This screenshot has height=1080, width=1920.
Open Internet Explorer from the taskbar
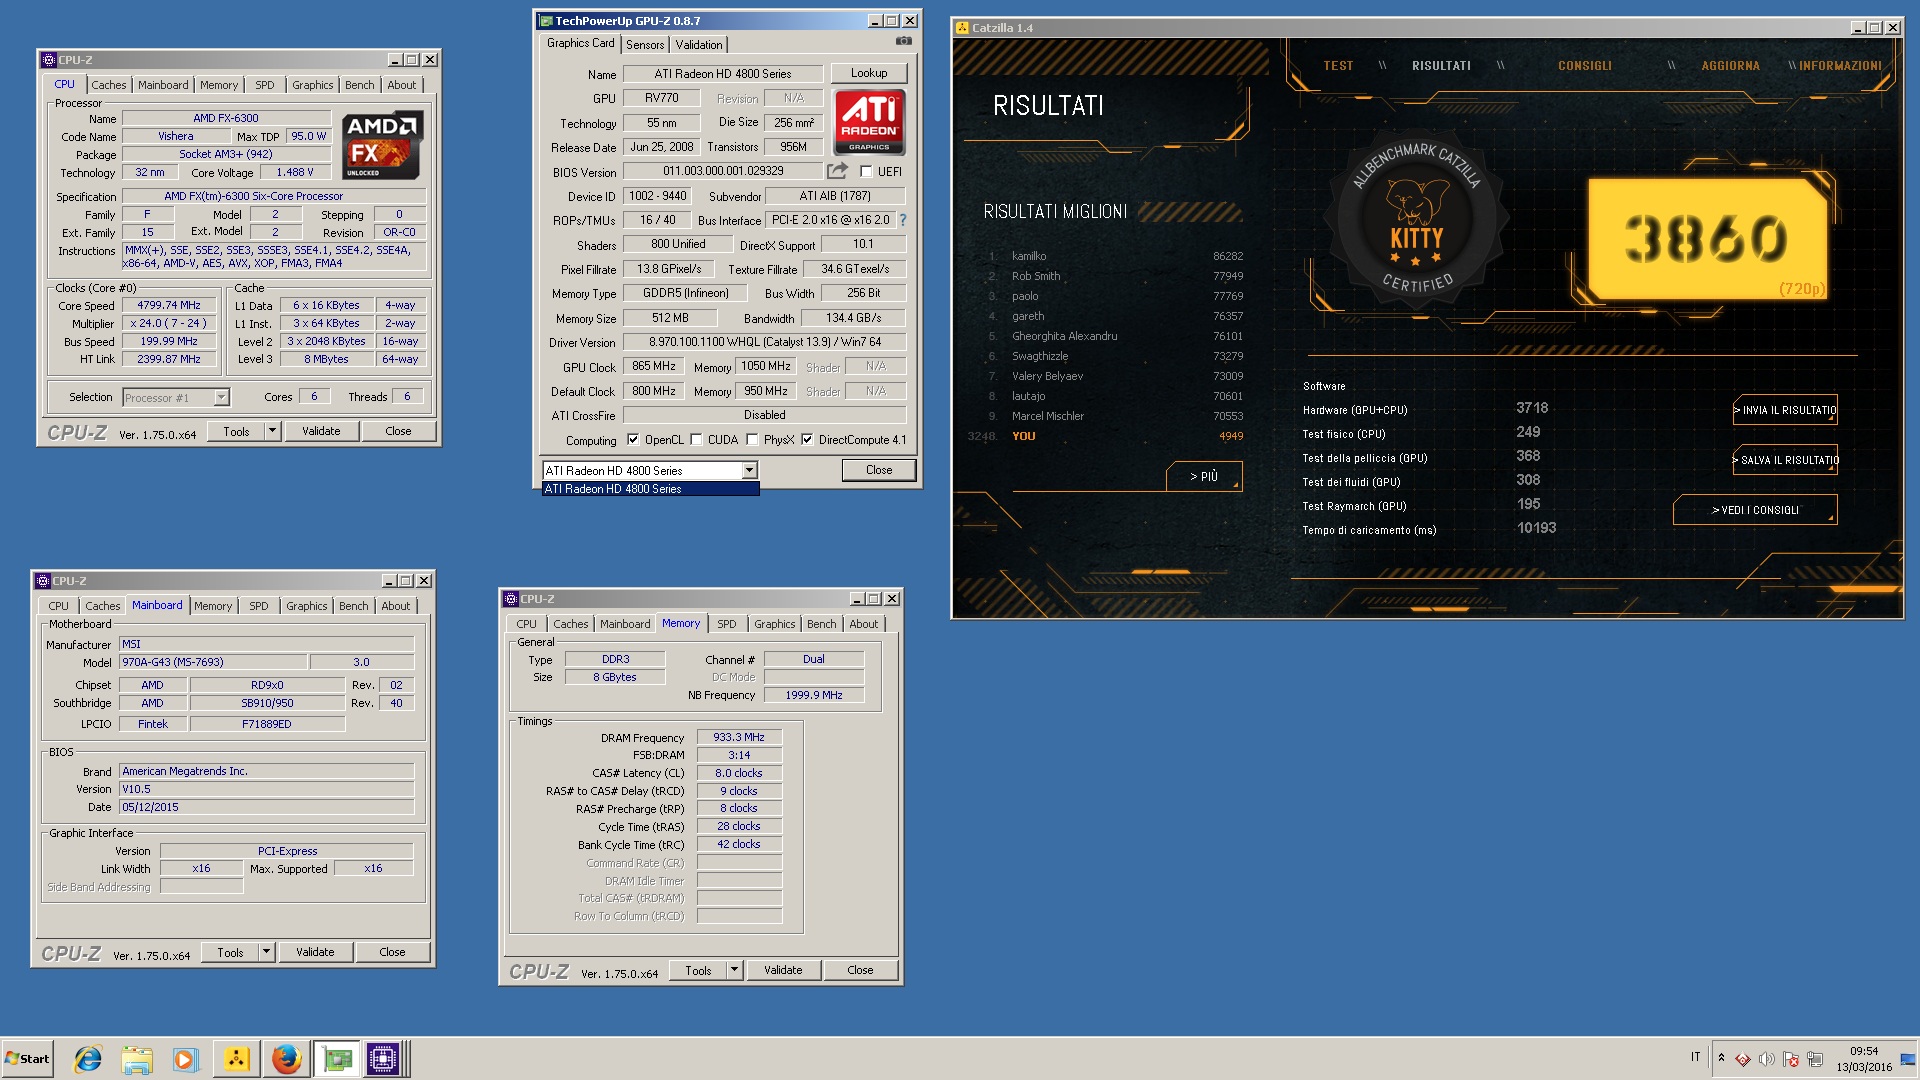click(x=88, y=1059)
